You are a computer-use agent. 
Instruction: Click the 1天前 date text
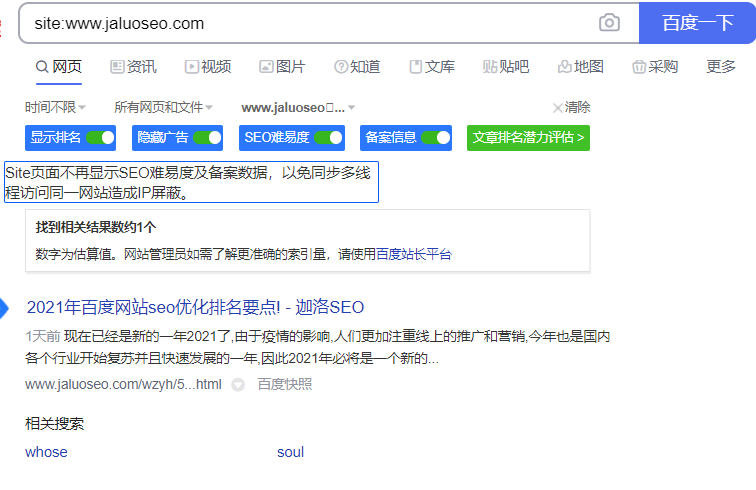click(x=42, y=337)
